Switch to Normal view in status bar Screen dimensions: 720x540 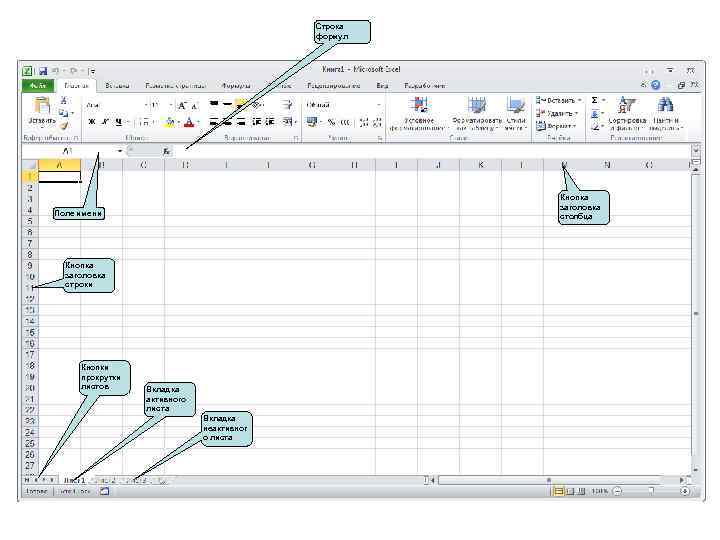tap(558, 491)
